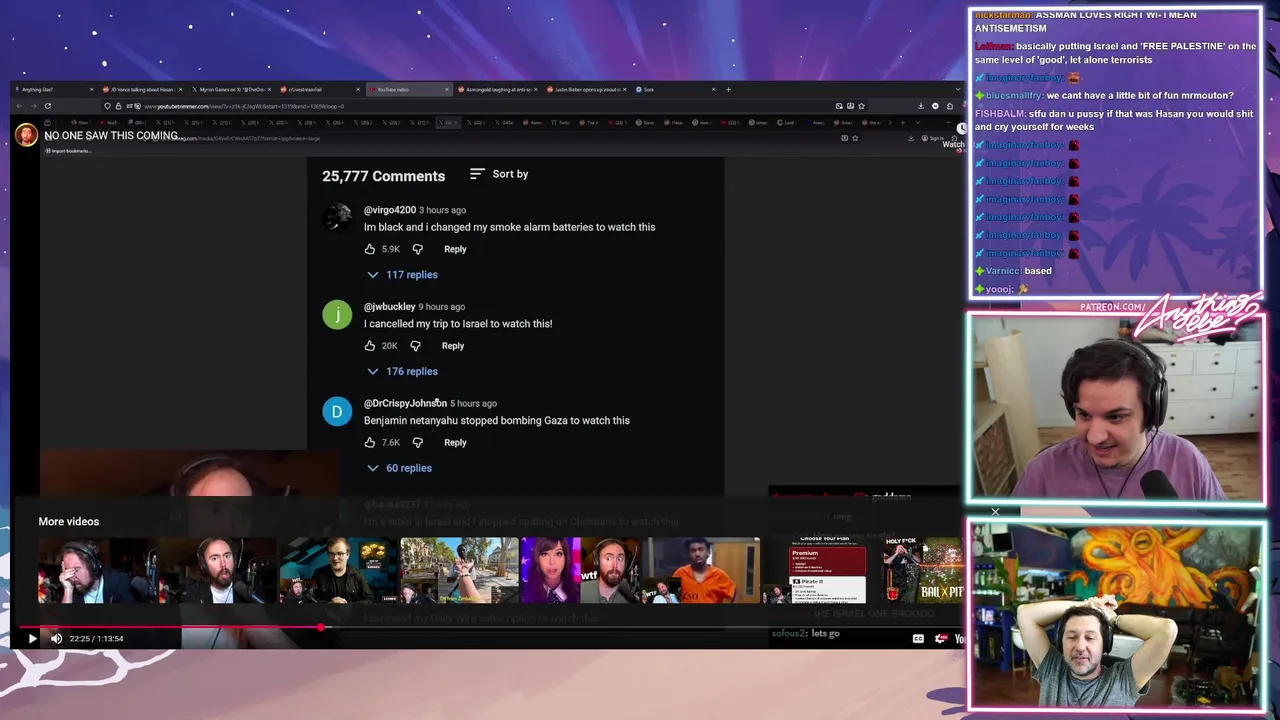Dislike the @virgo4200 comment
1280x720 pixels.
click(x=418, y=249)
